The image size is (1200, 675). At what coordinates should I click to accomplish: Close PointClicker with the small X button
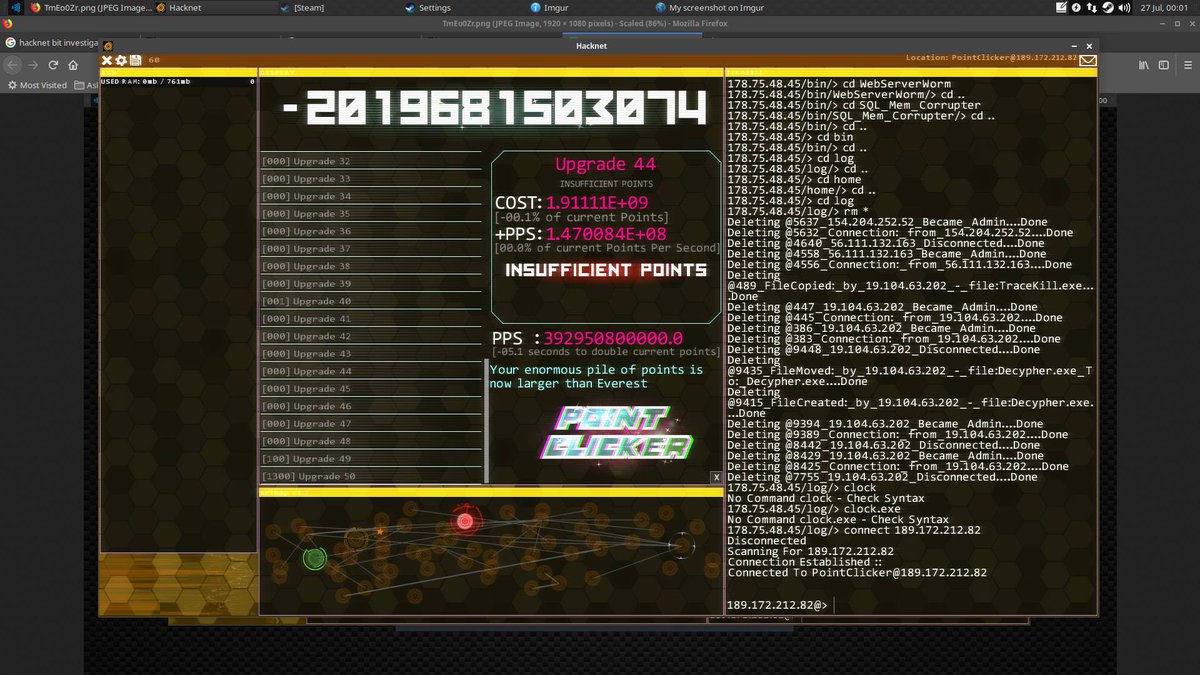click(716, 478)
